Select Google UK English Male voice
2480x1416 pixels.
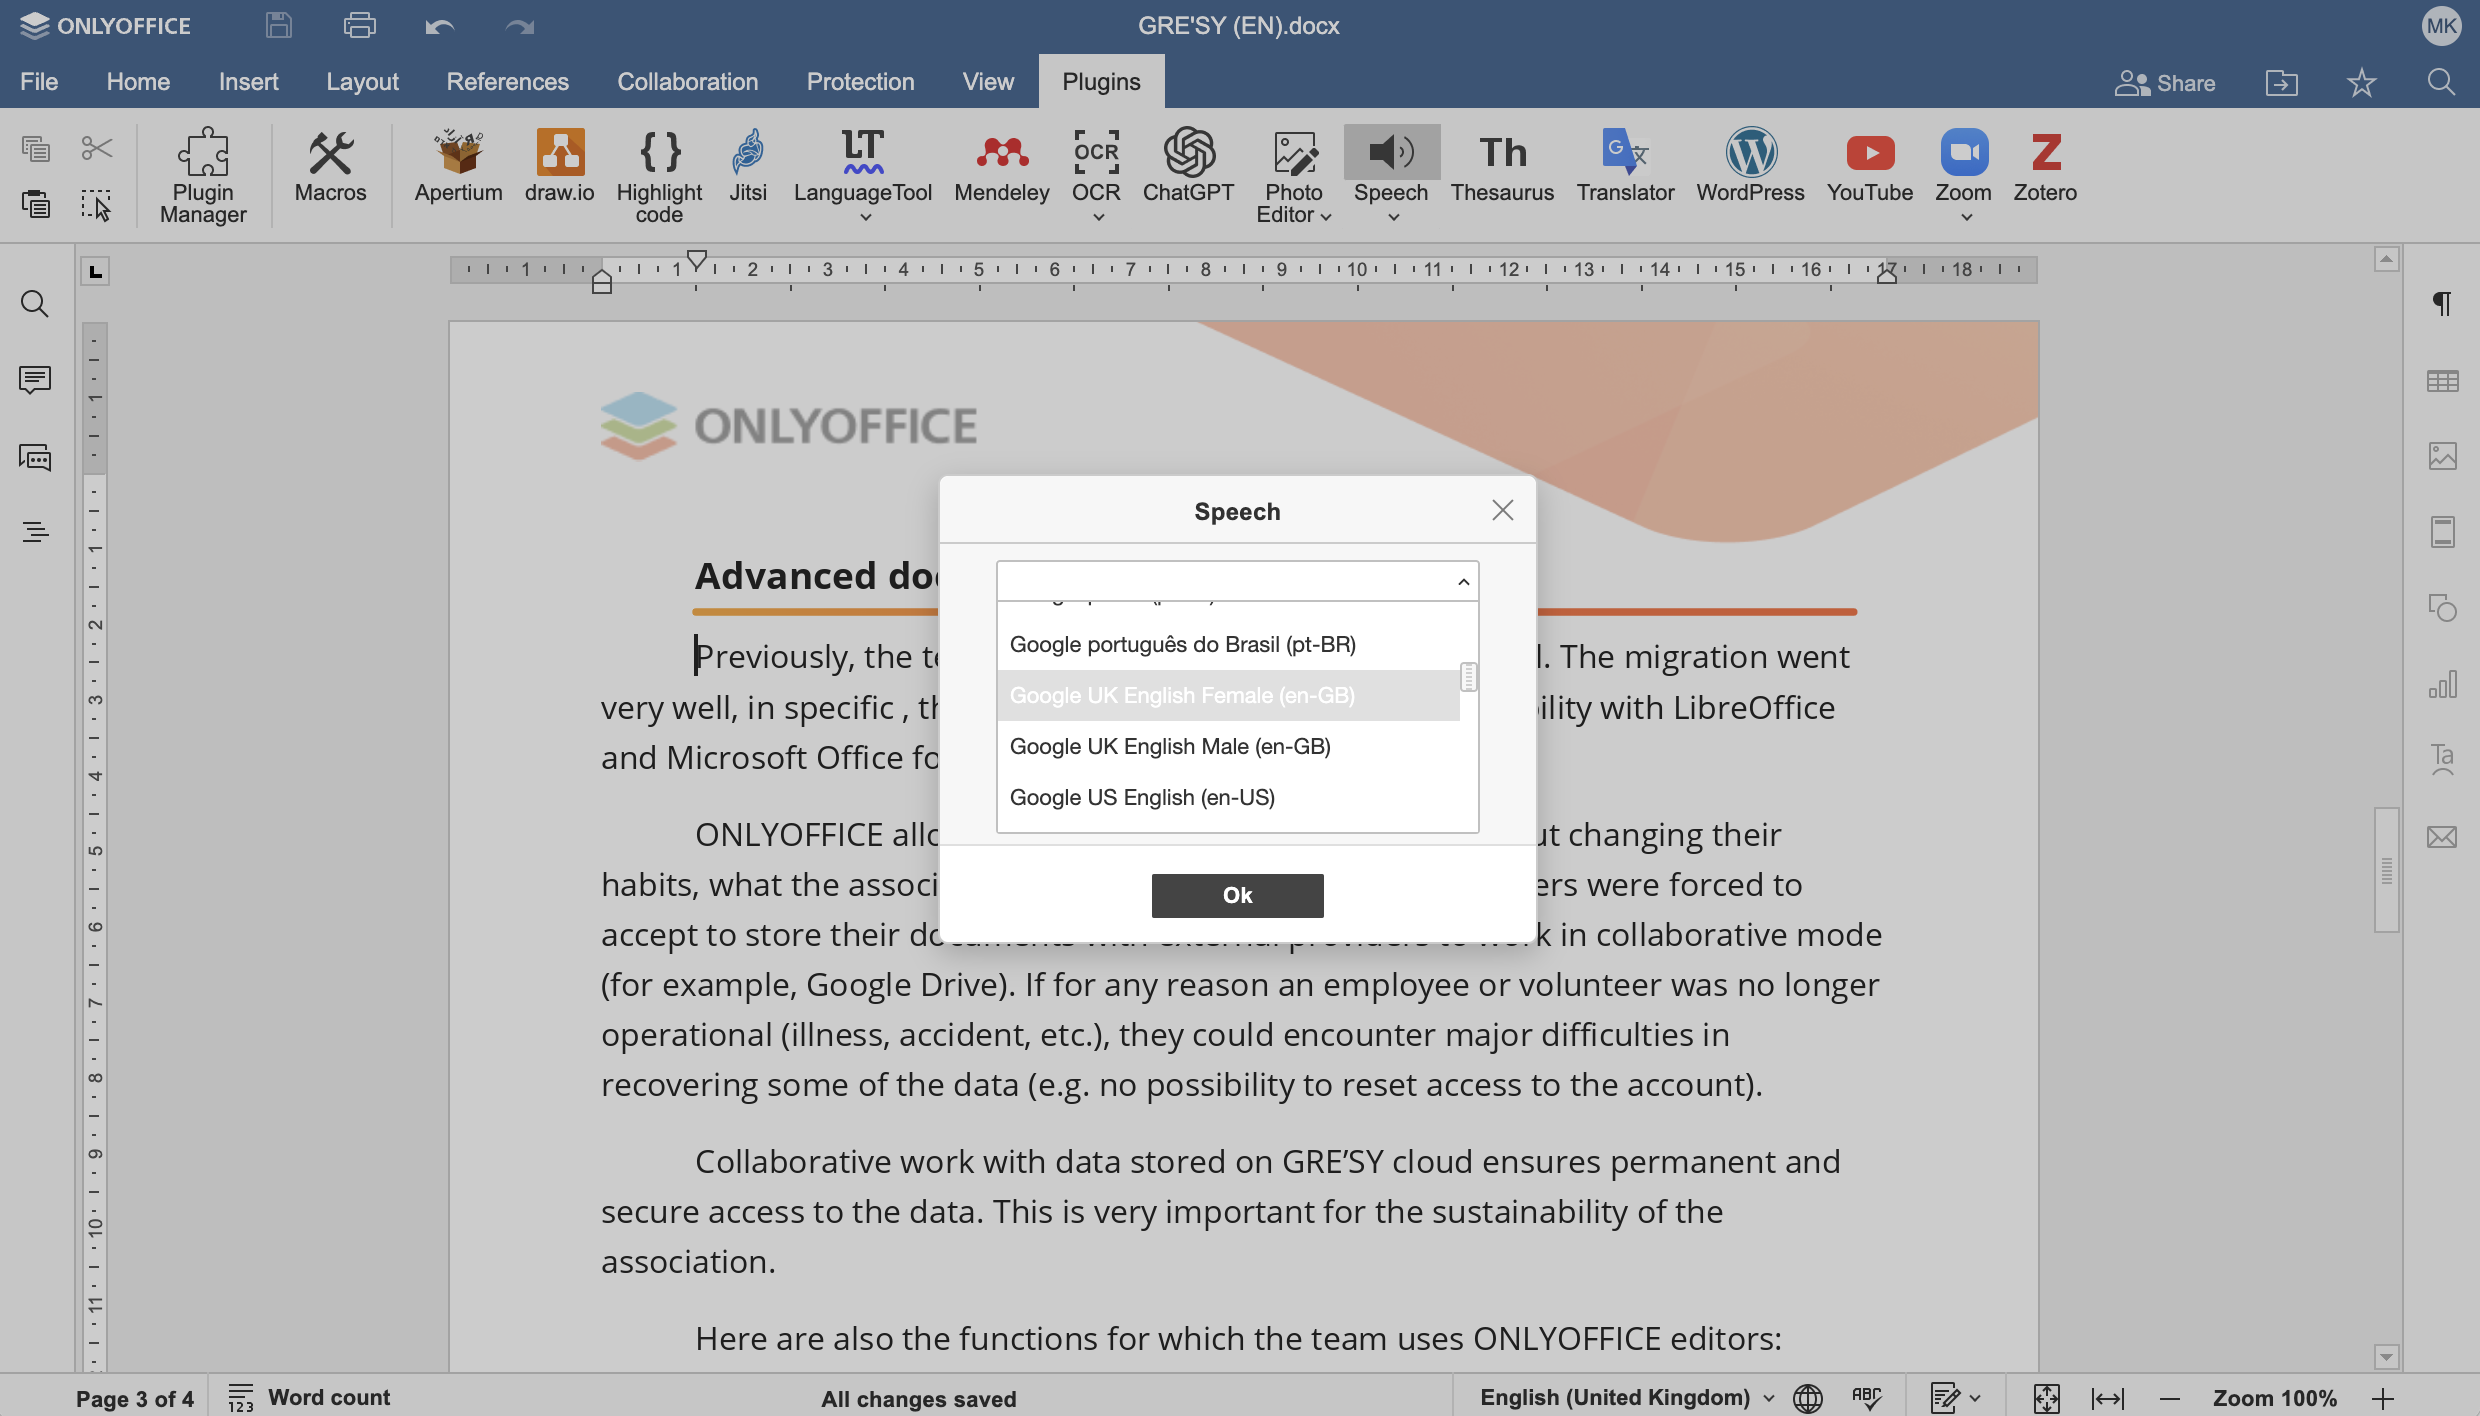(x=1170, y=746)
